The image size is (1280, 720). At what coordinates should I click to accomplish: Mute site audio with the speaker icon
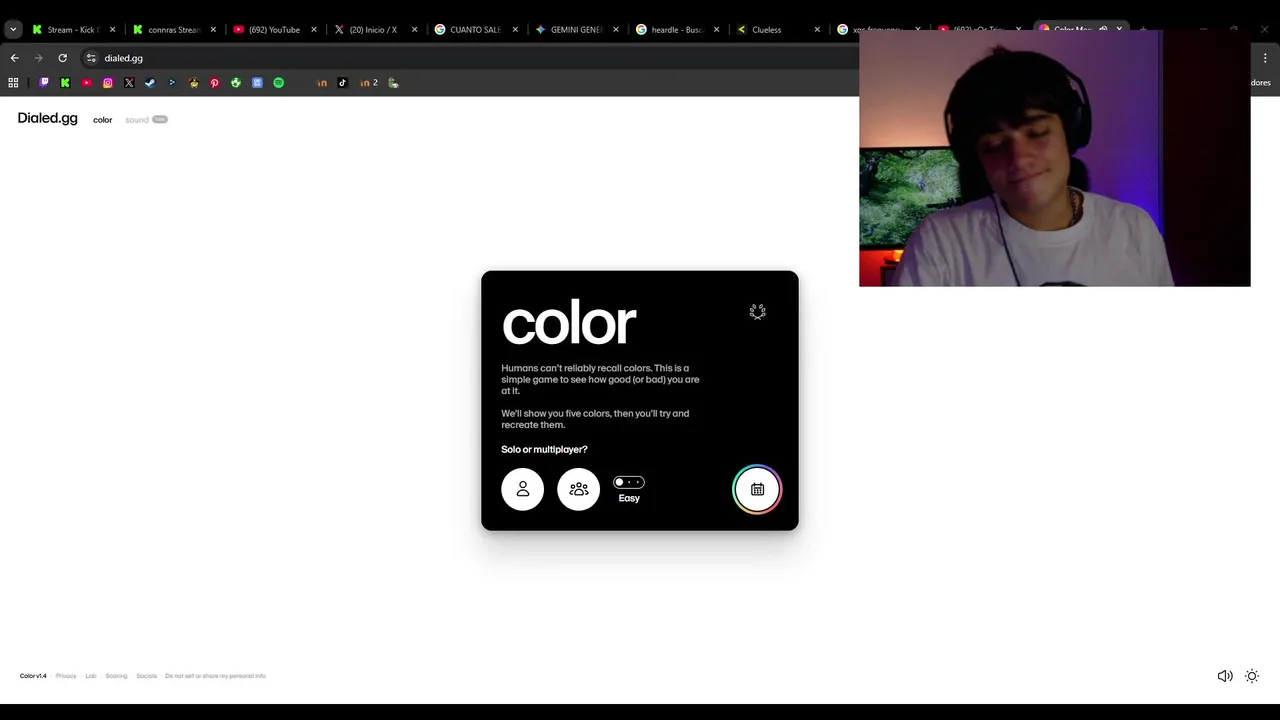point(1225,676)
